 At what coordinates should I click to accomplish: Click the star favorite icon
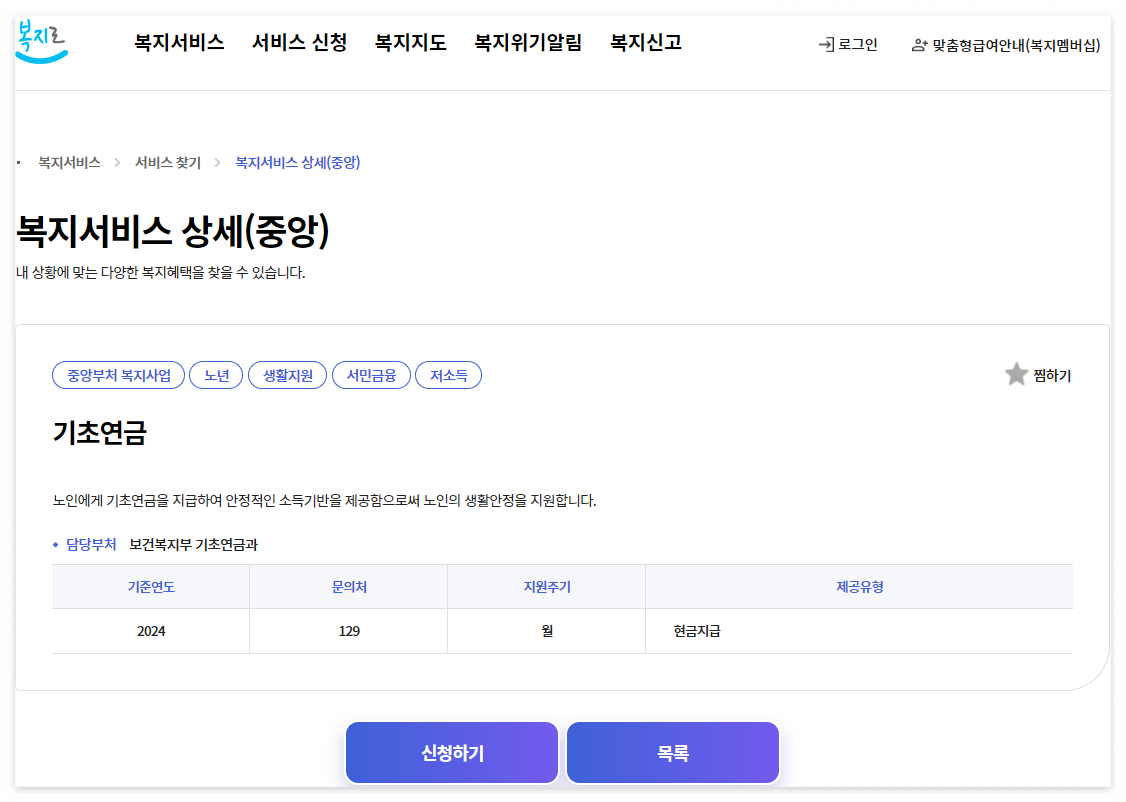pyautogui.click(x=1016, y=374)
